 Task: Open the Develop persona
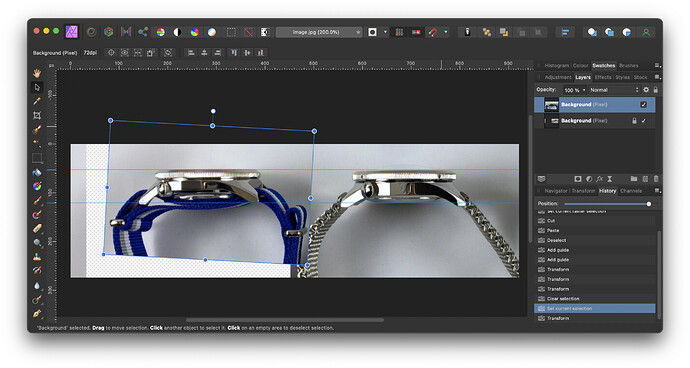pos(108,32)
